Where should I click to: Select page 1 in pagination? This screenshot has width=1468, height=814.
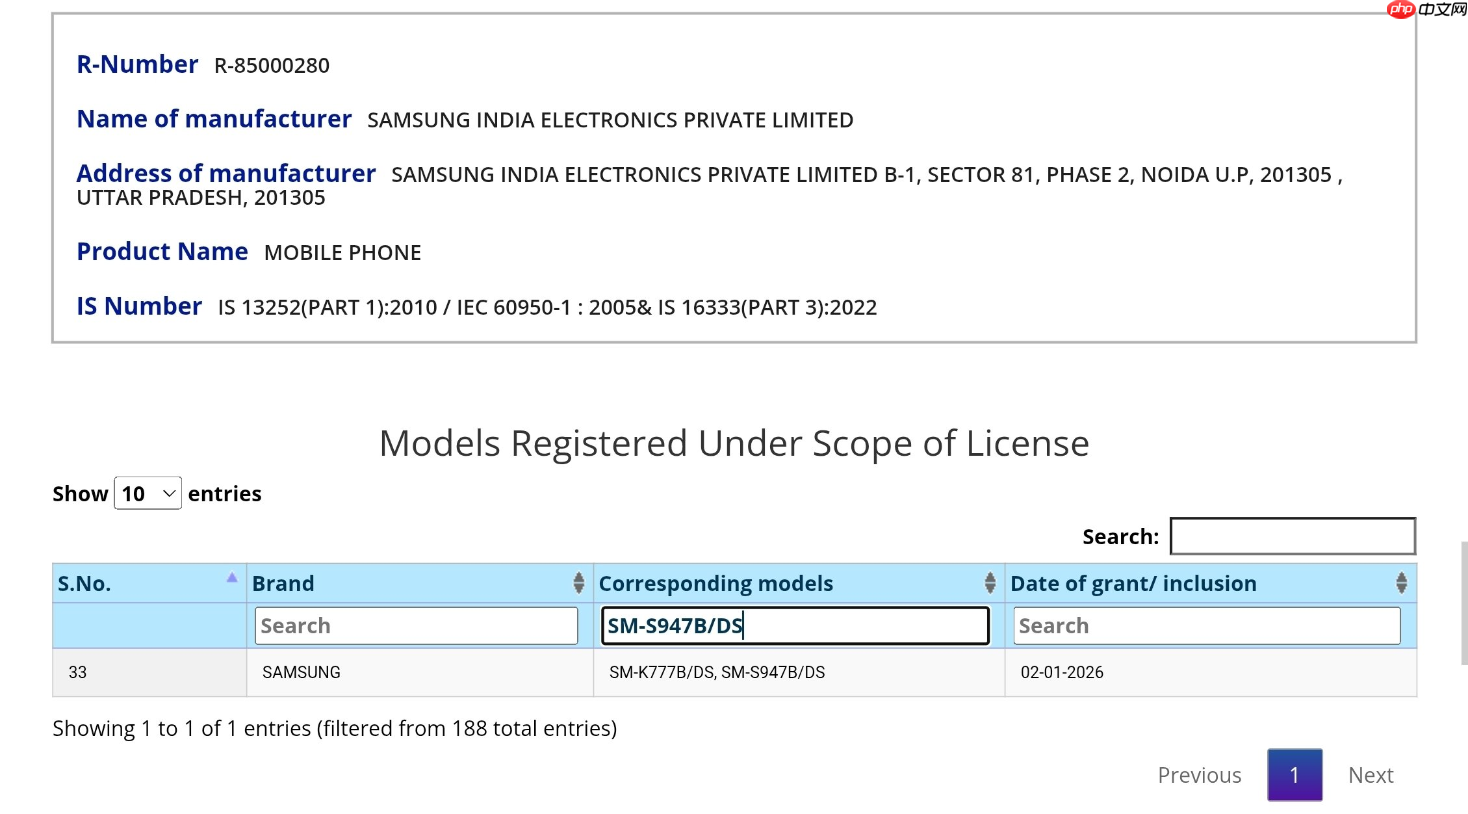click(1294, 775)
